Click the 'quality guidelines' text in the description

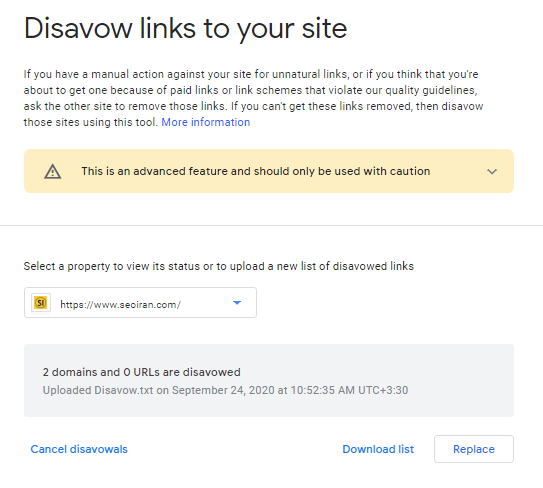click(431, 90)
